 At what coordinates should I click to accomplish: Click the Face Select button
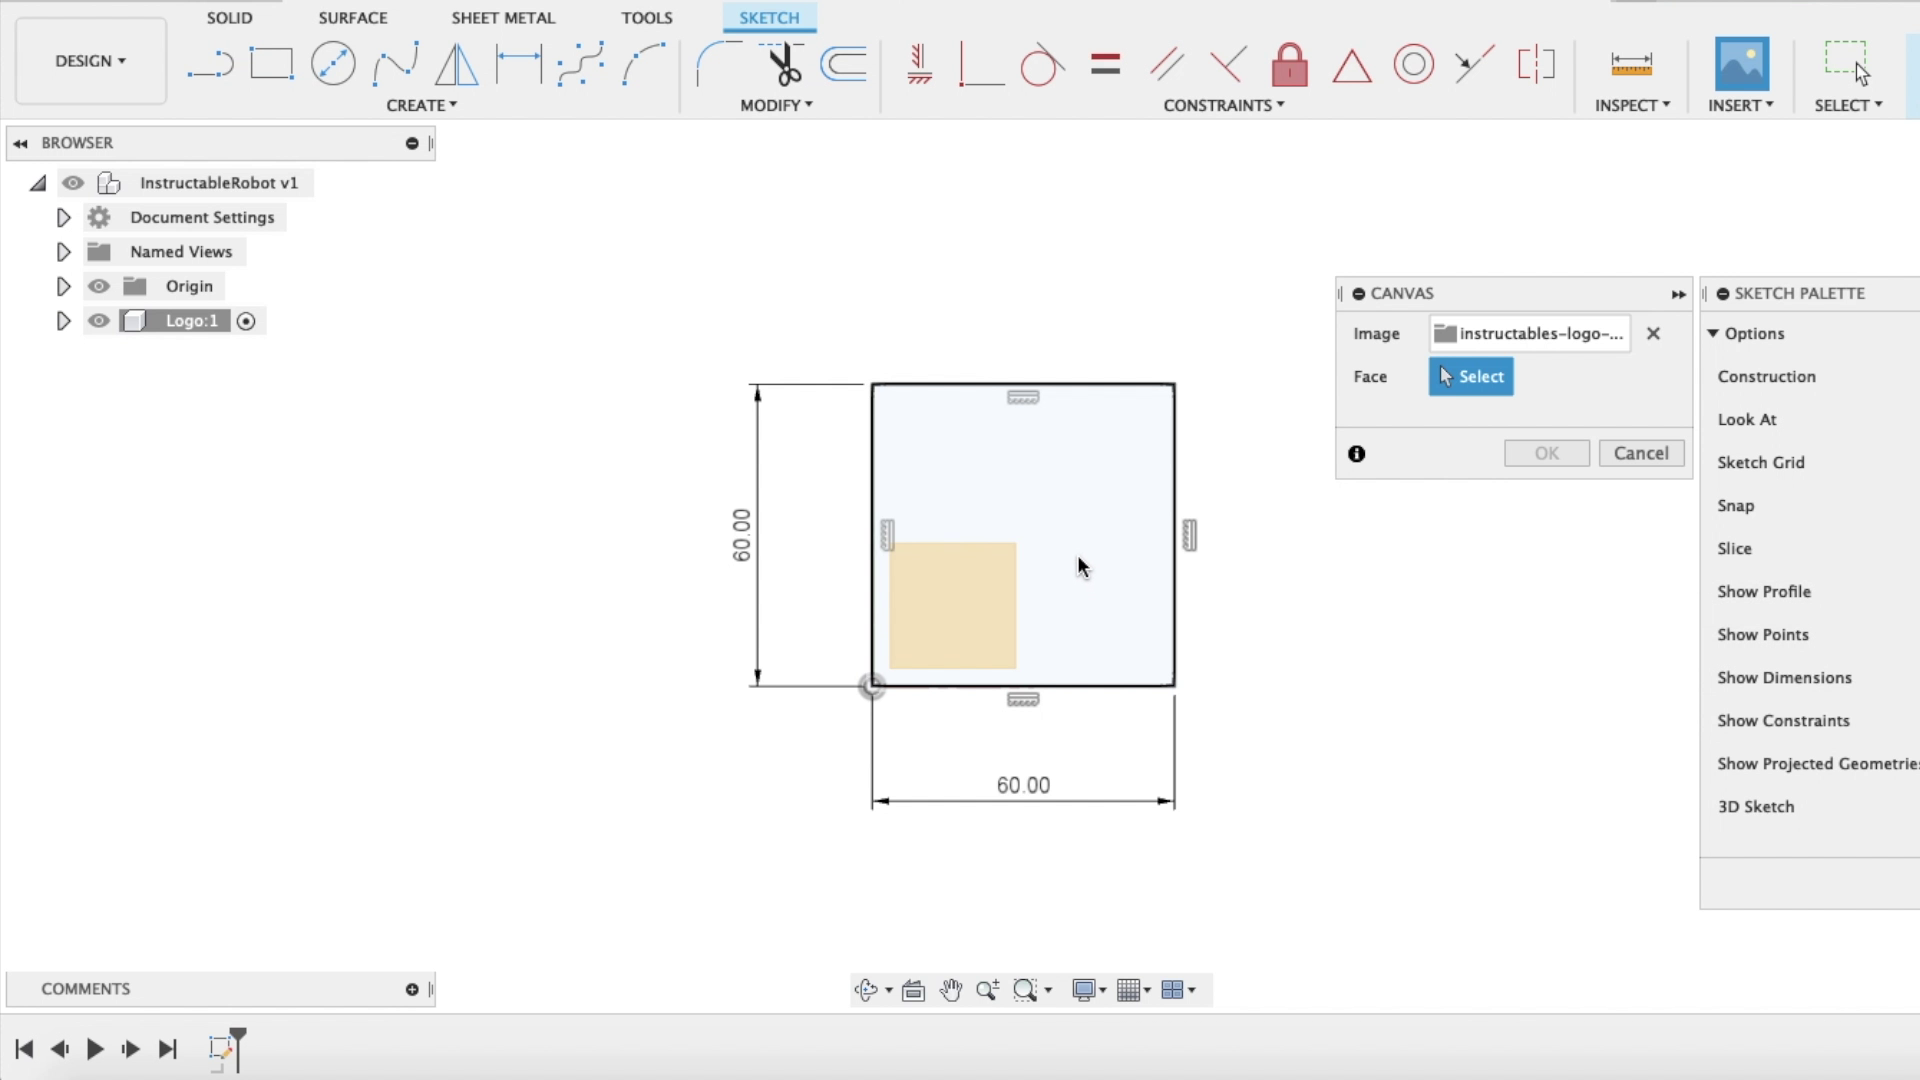[x=1470, y=377]
